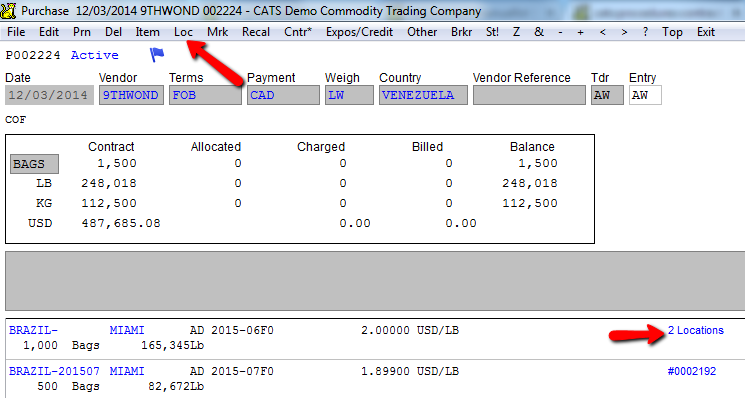Click the Vendor field 9THWOND
This screenshot has width=745, height=398.
pyautogui.click(x=131, y=95)
